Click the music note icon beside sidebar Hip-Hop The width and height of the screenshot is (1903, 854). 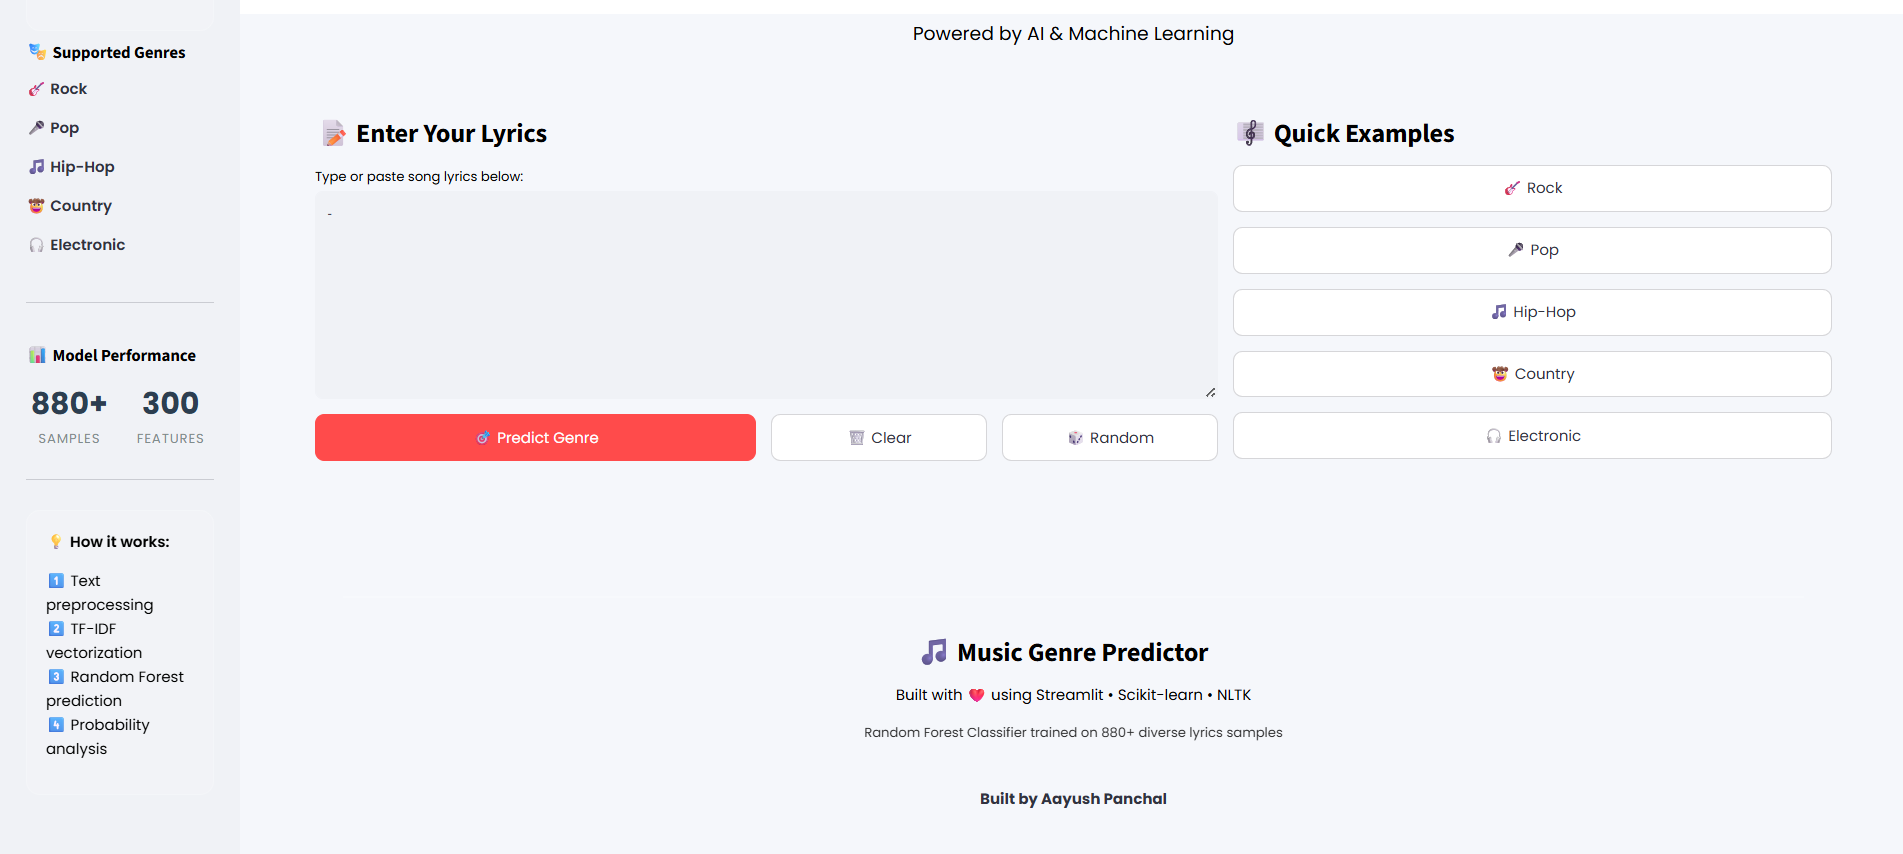(x=36, y=167)
